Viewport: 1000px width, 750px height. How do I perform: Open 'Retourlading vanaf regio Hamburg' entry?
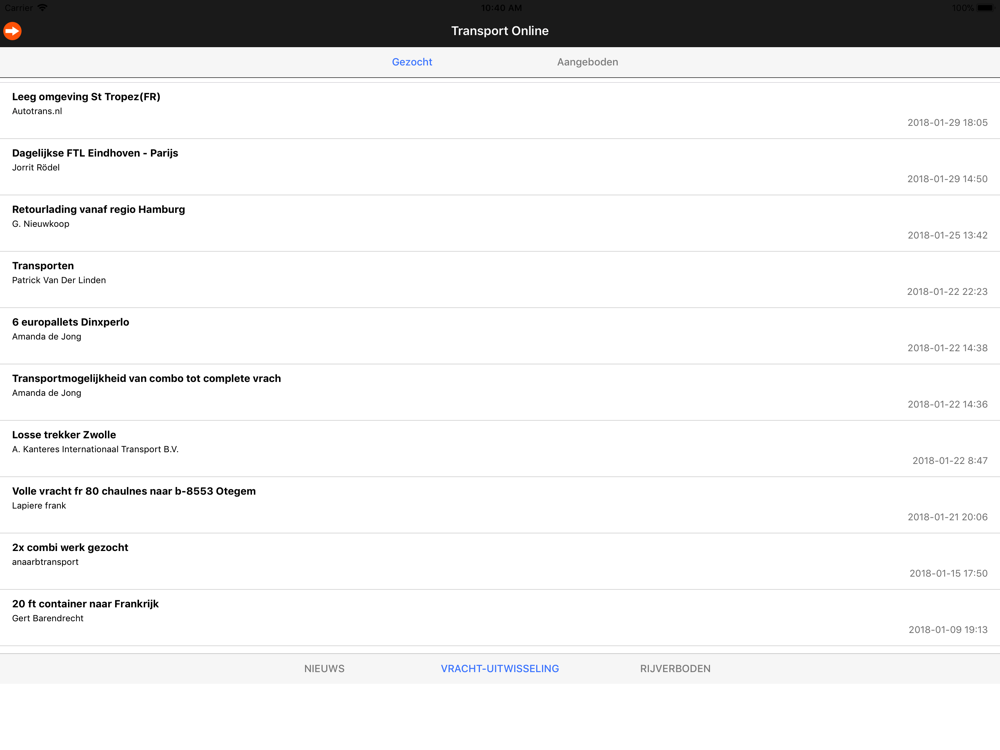500,223
